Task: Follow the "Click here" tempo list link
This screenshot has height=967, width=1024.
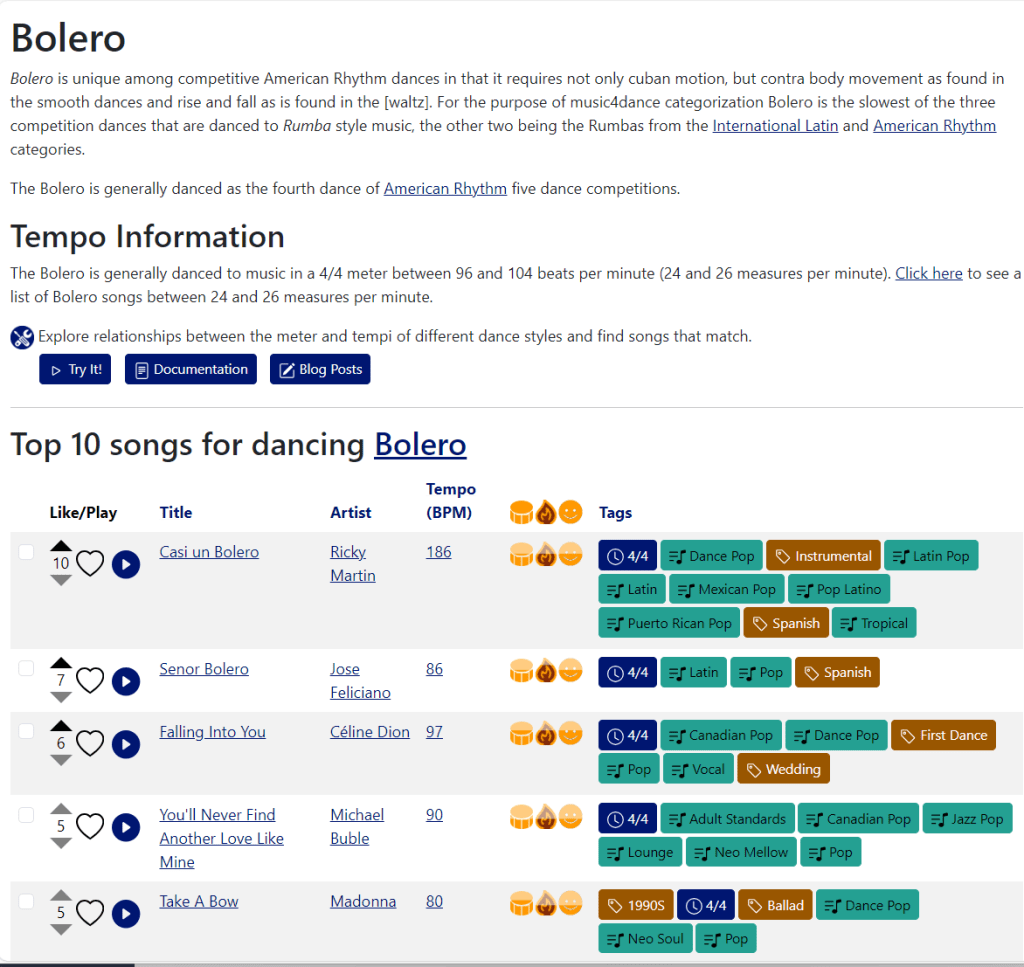Action: click(x=928, y=272)
